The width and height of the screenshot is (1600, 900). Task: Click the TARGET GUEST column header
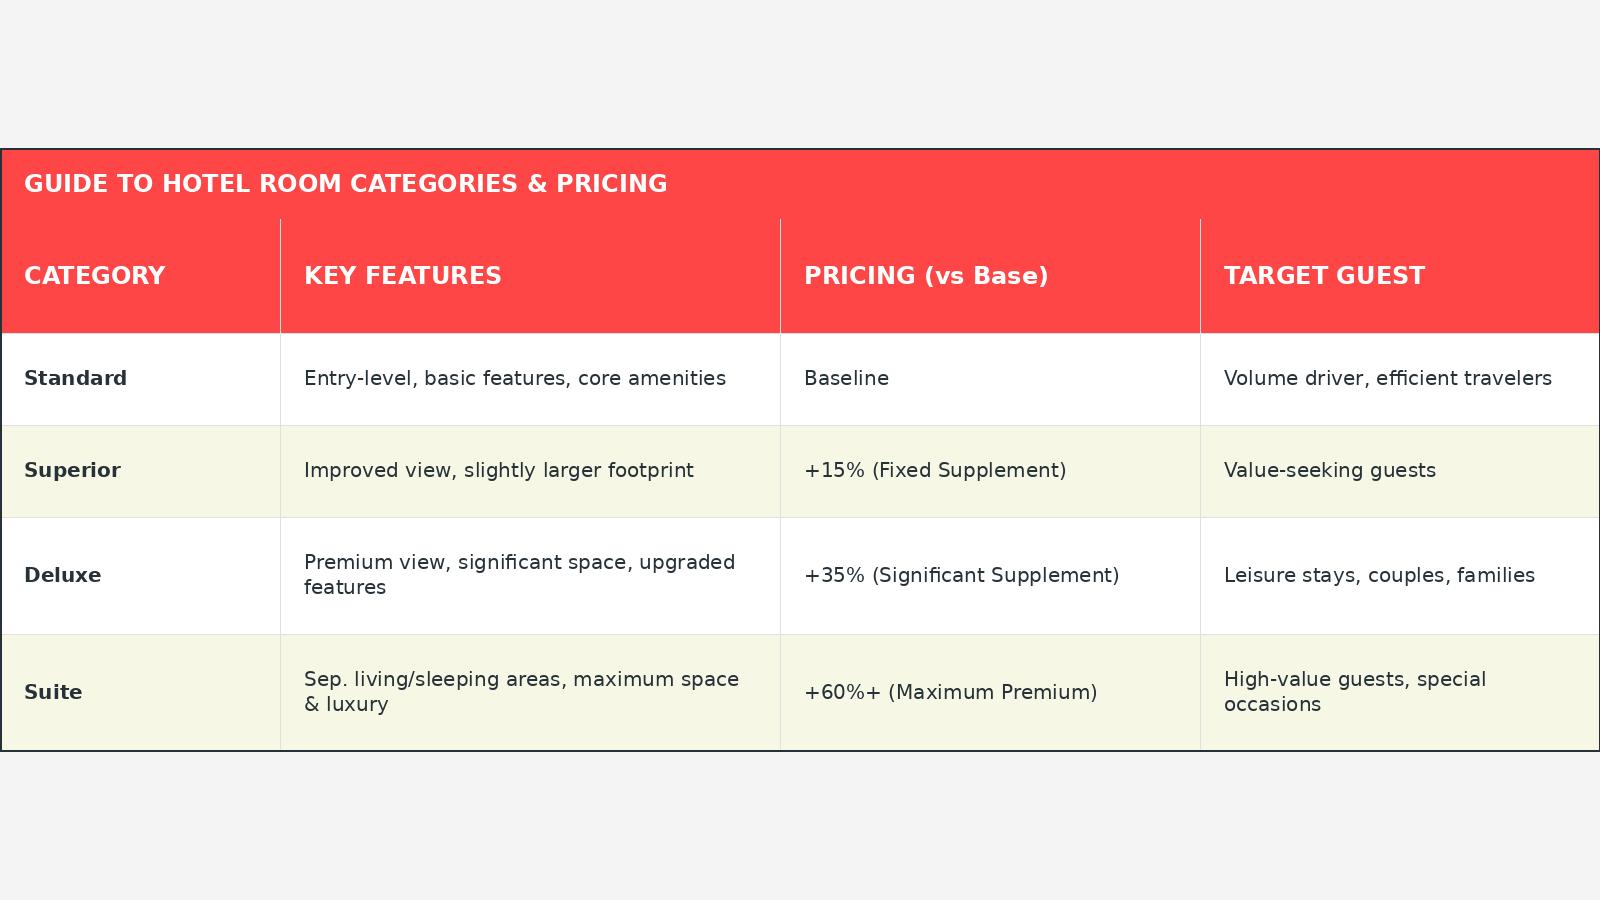pos(1400,276)
